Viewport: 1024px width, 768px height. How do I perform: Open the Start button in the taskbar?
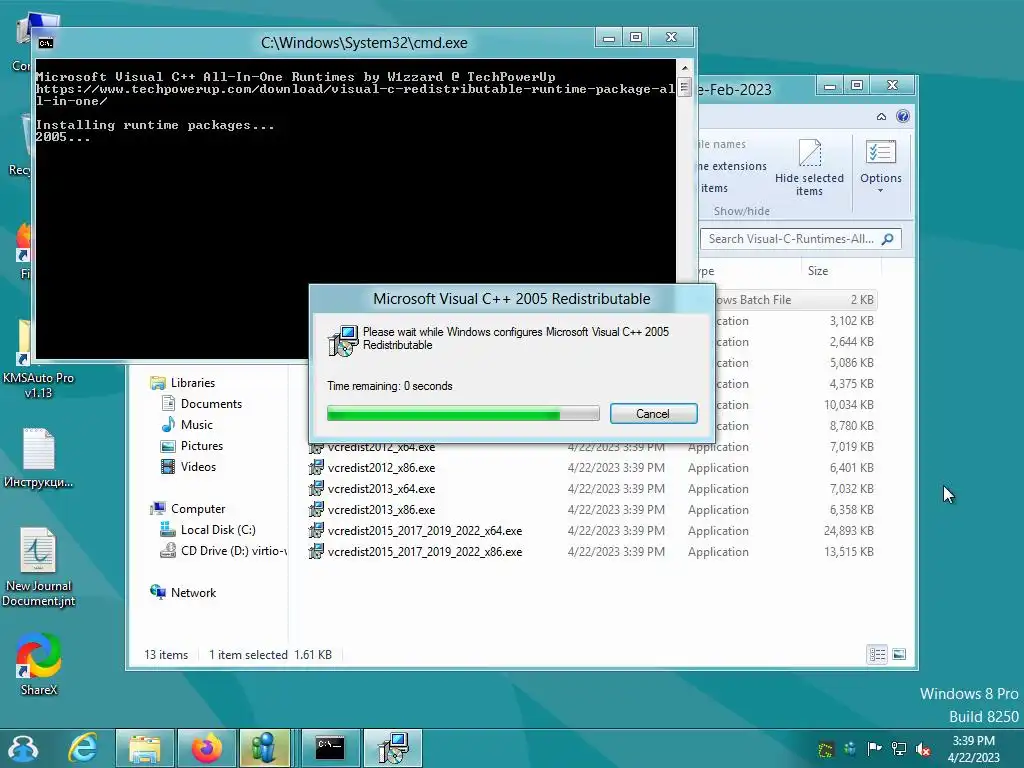24,748
